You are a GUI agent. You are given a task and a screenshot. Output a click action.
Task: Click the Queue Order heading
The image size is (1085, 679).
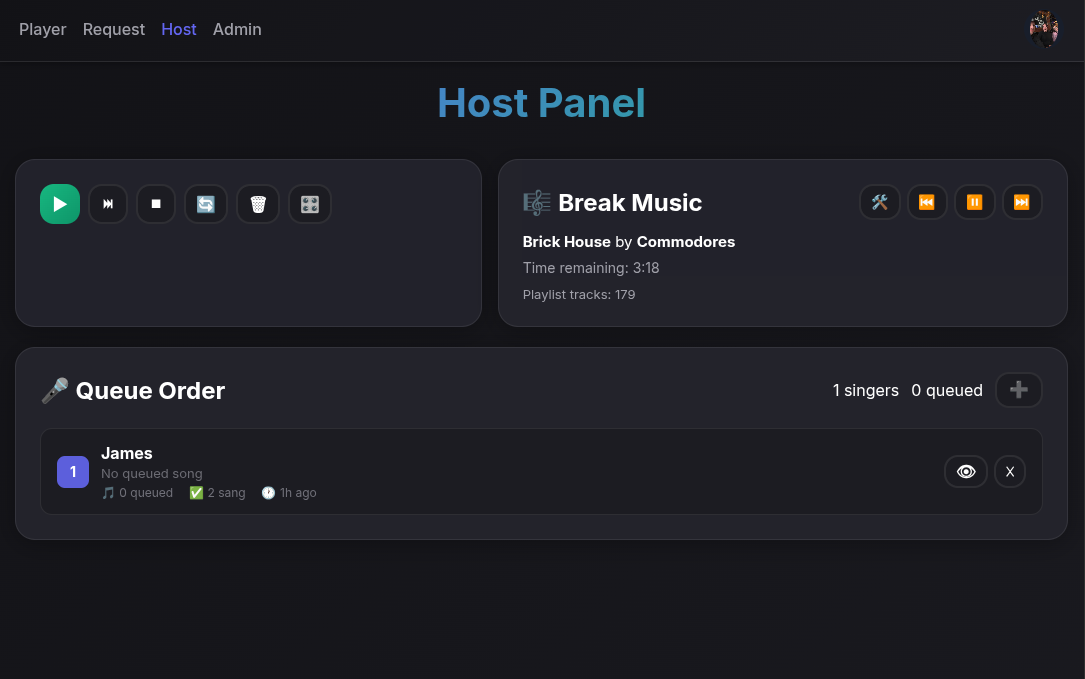[150, 390]
